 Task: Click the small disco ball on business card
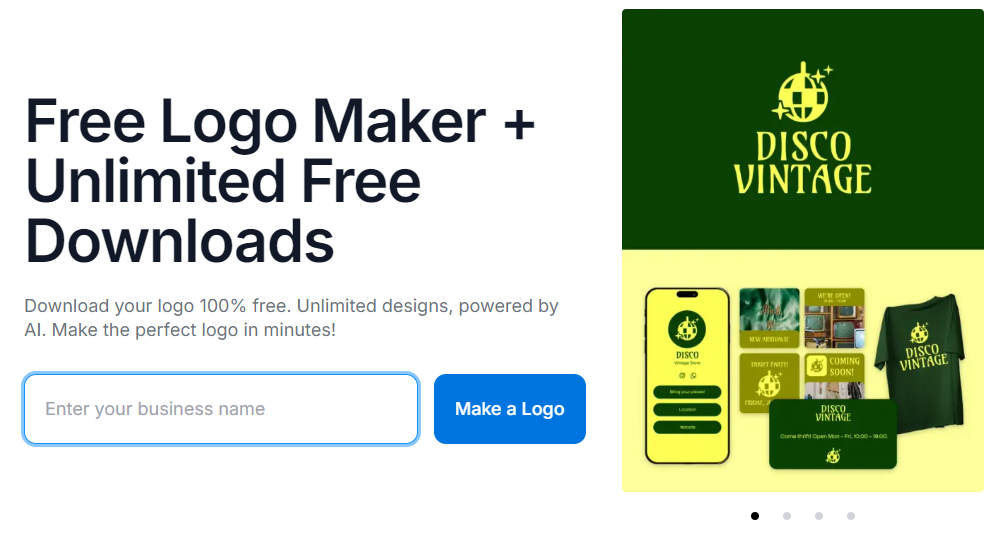click(x=833, y=455)
